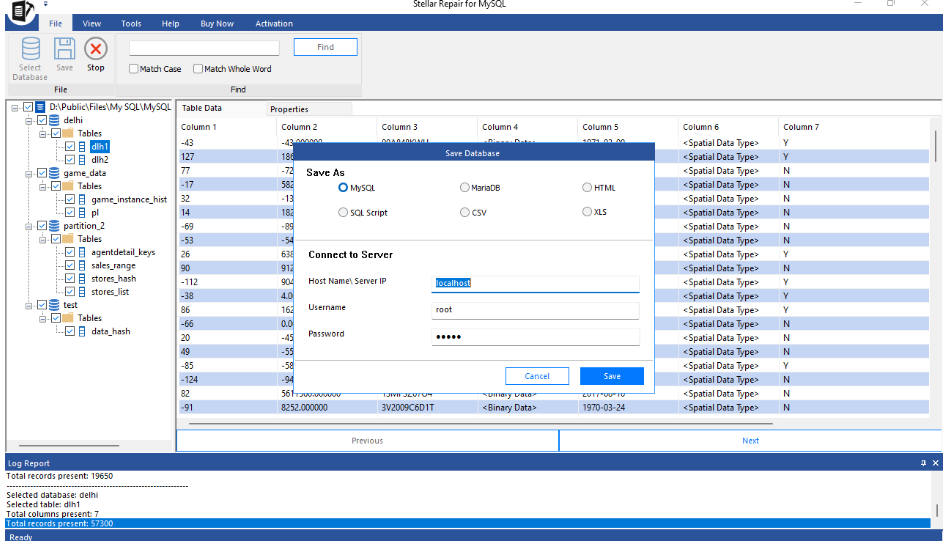Click the stores_hash table icon
This screenshot has width=948, height=545.
point(82,279)
